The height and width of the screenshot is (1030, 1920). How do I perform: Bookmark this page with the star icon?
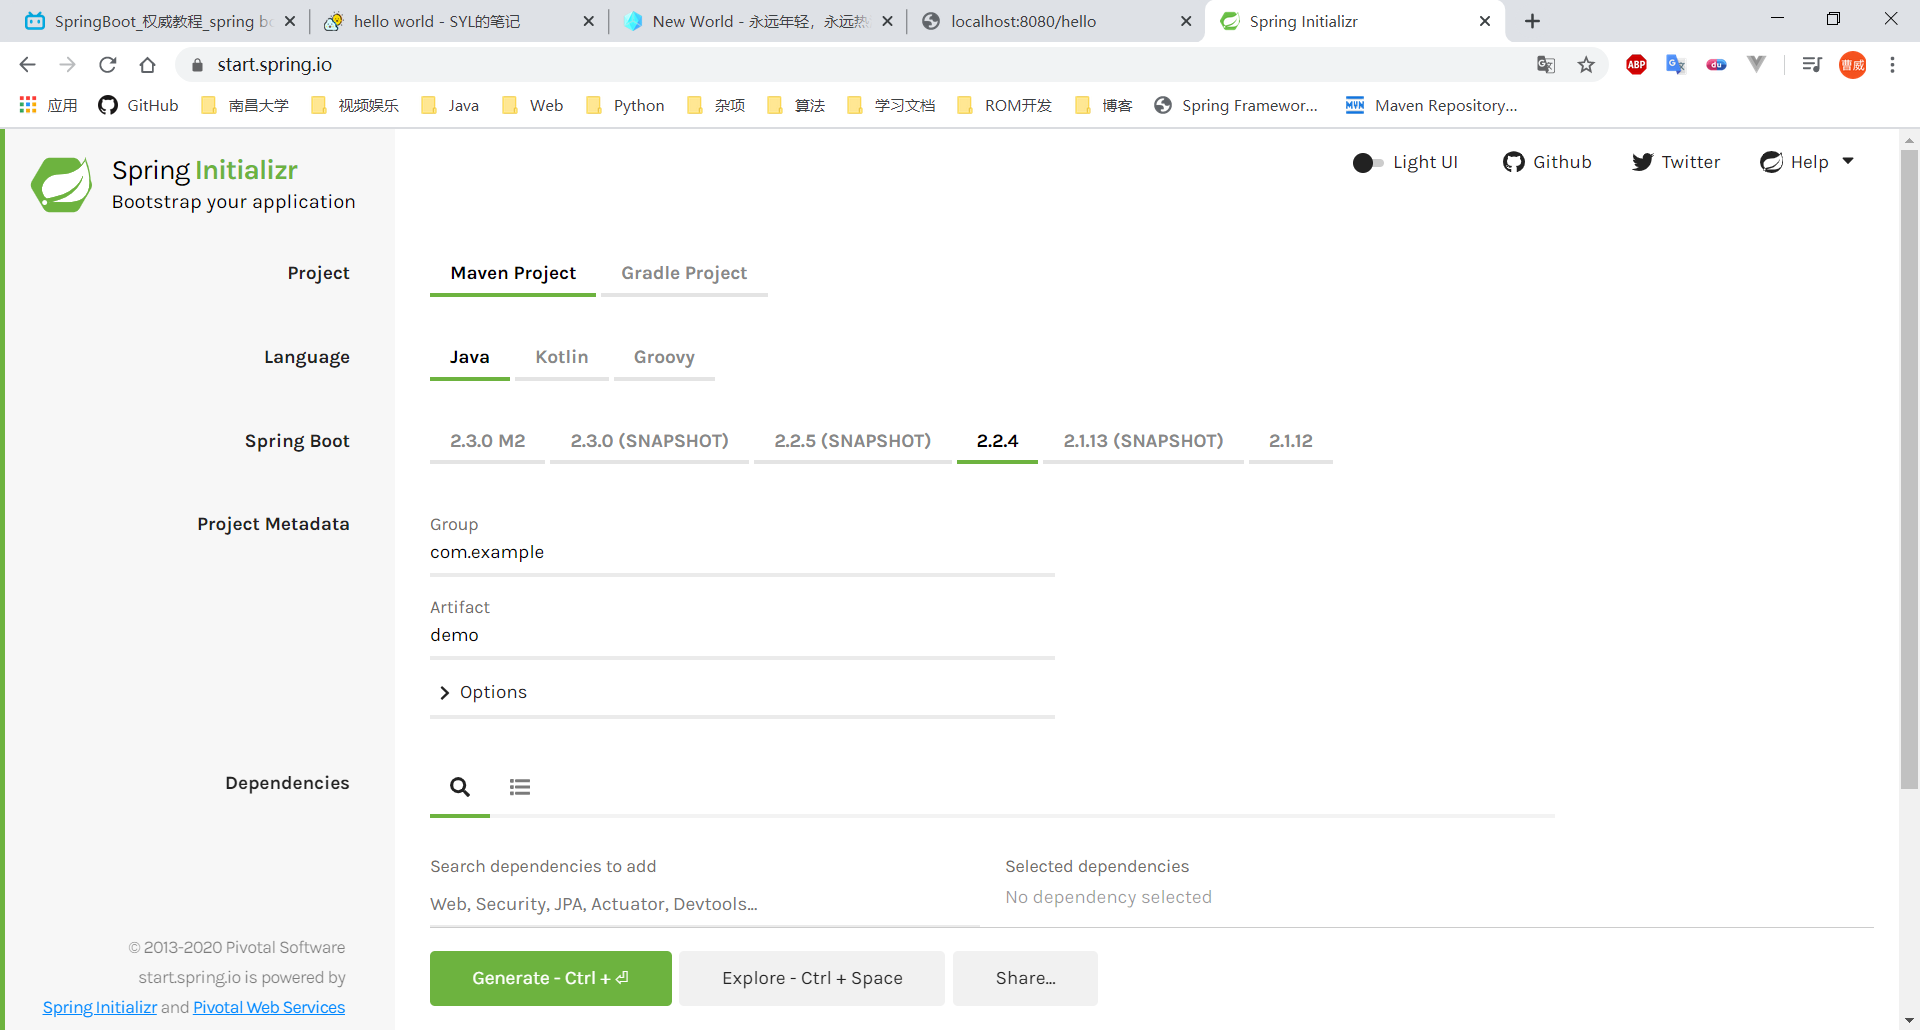(1586, 65)
